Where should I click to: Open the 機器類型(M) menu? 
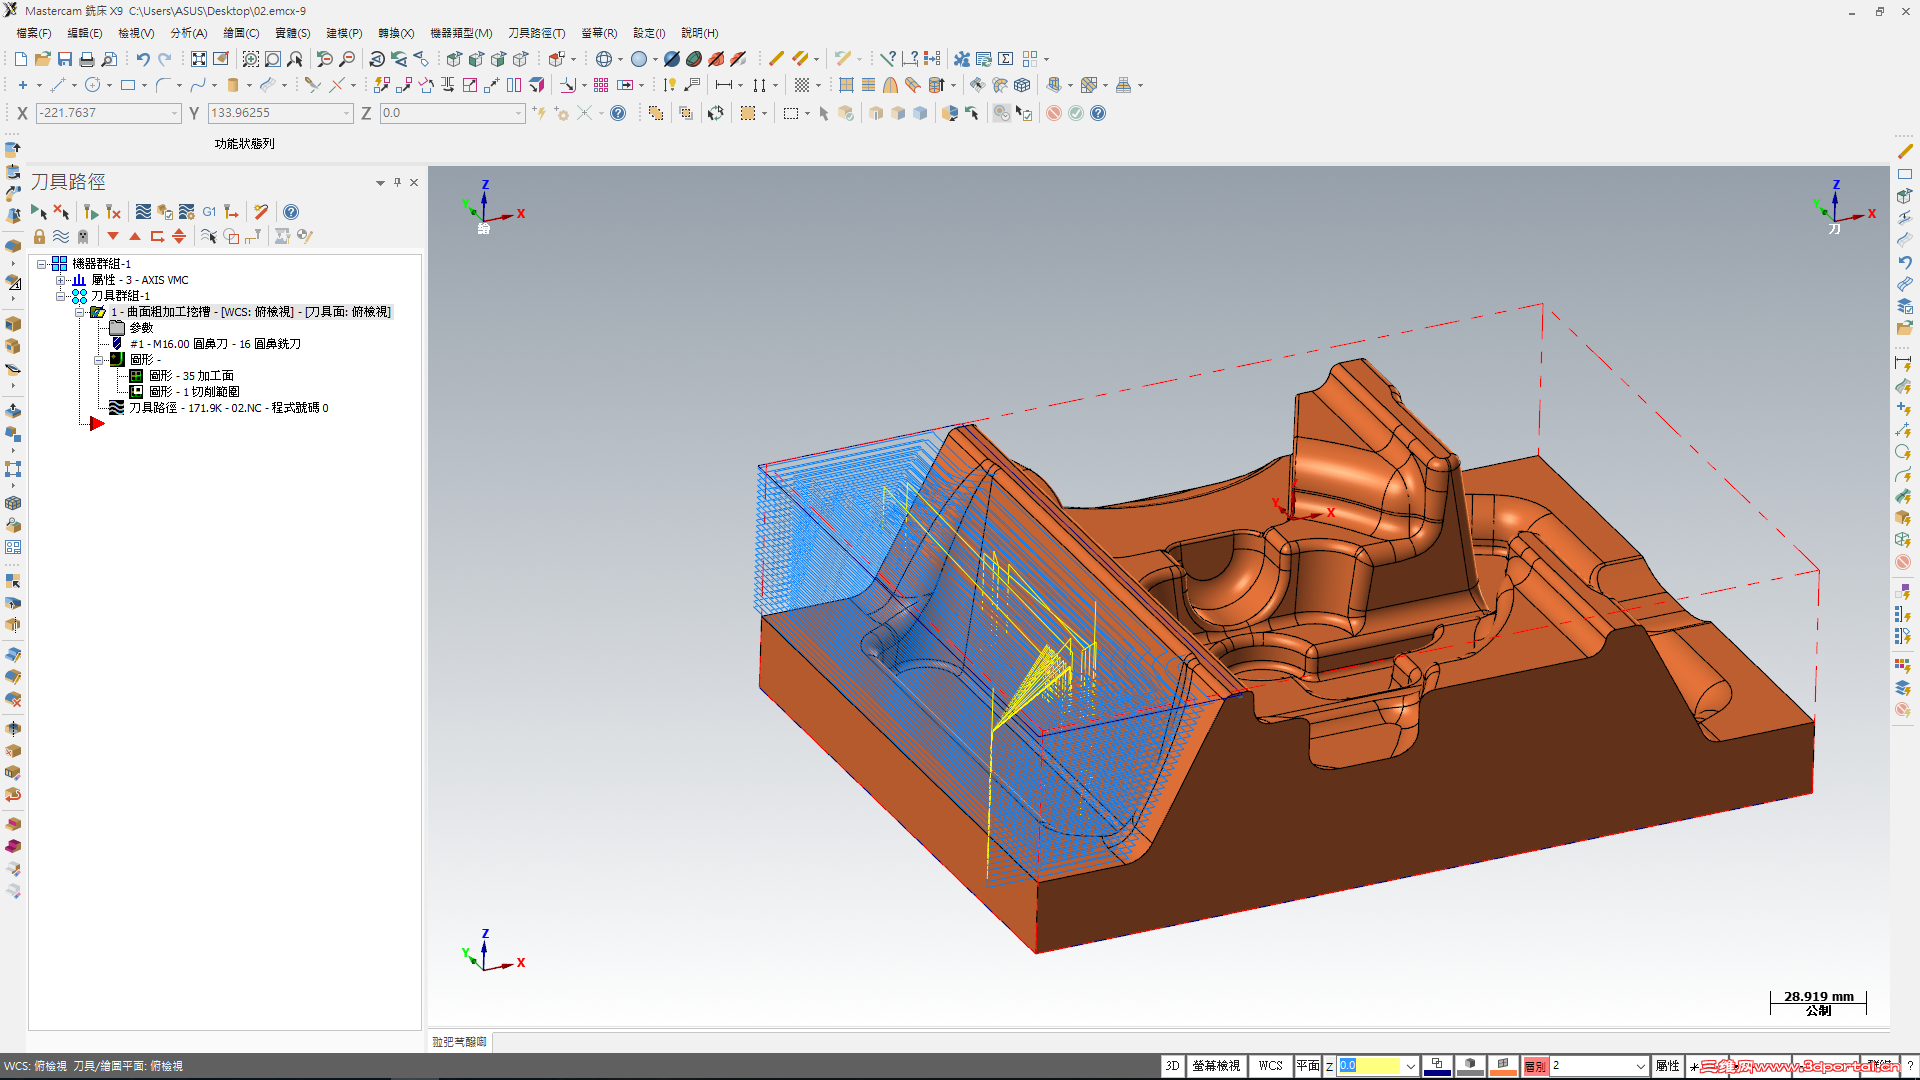[461, 33]
